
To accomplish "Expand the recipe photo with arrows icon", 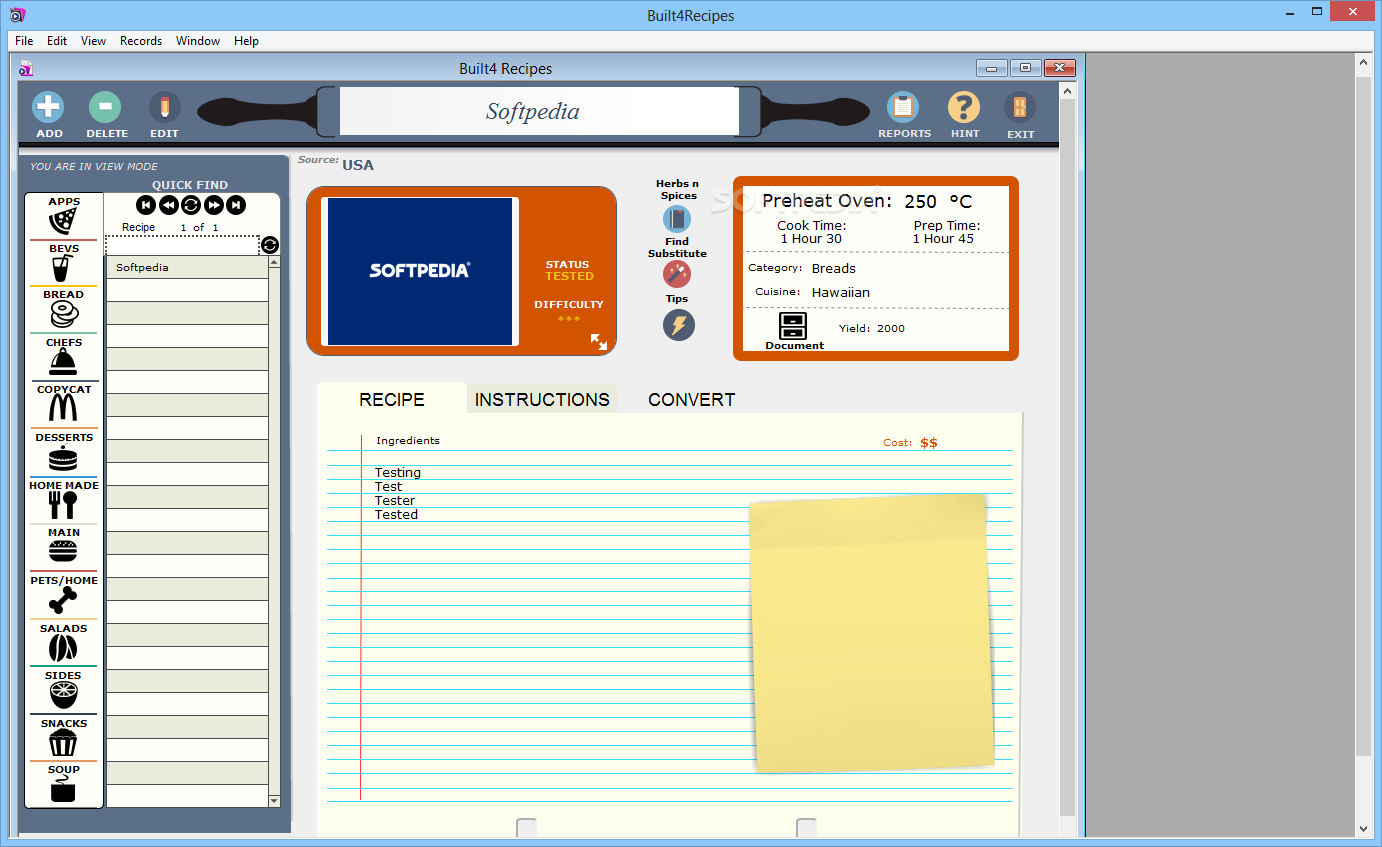I will point(599,342).
